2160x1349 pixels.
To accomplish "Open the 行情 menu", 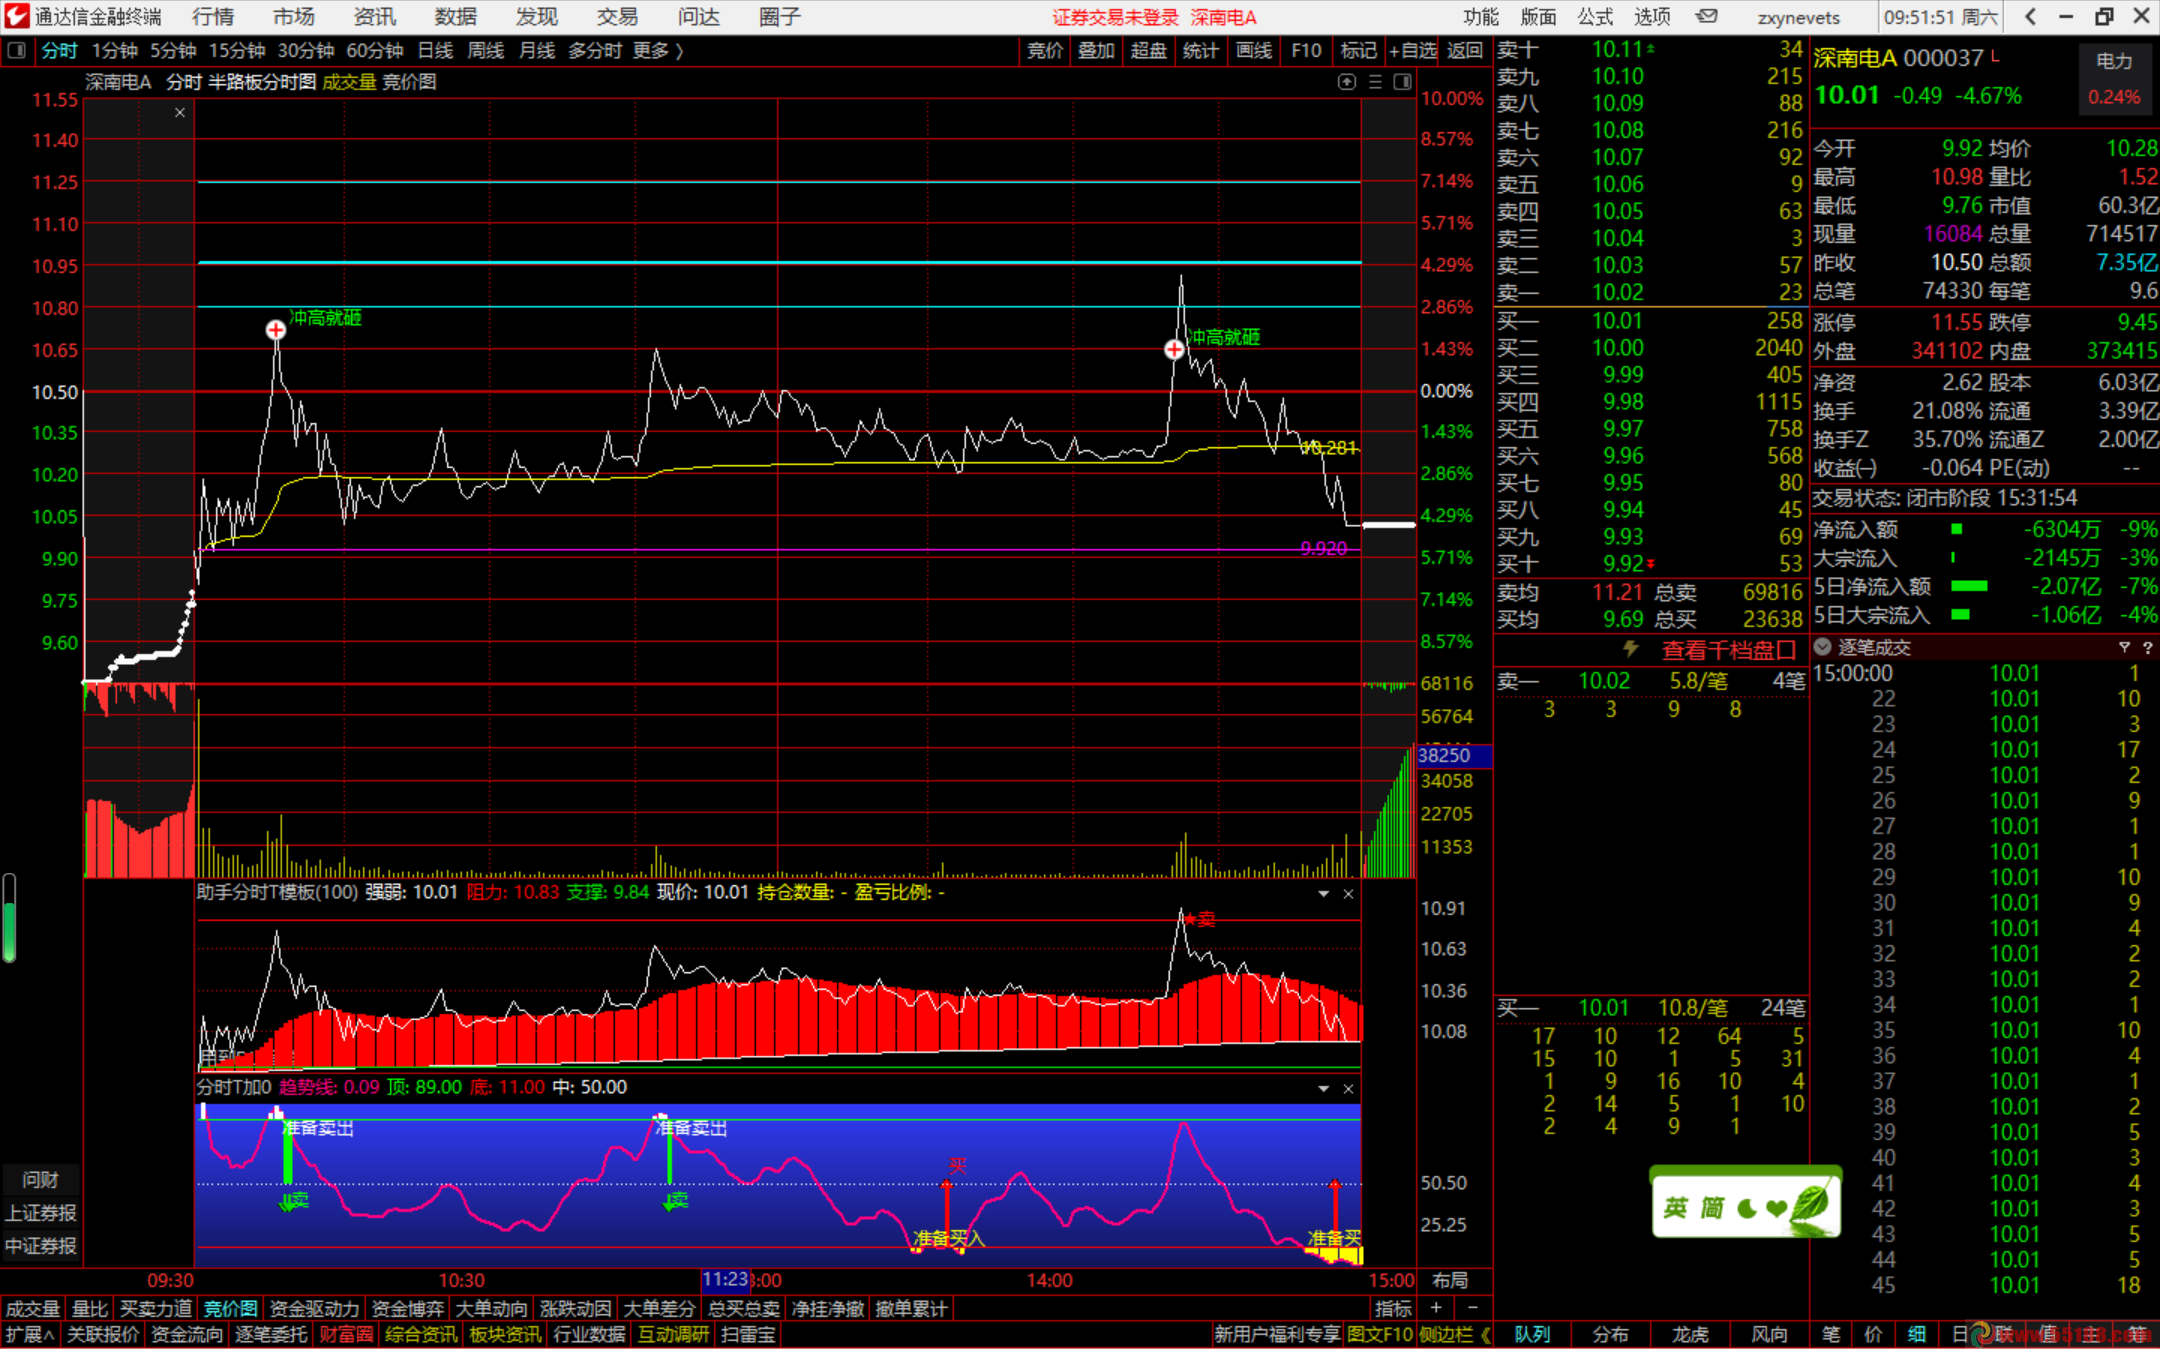I will tap(212, 17).
